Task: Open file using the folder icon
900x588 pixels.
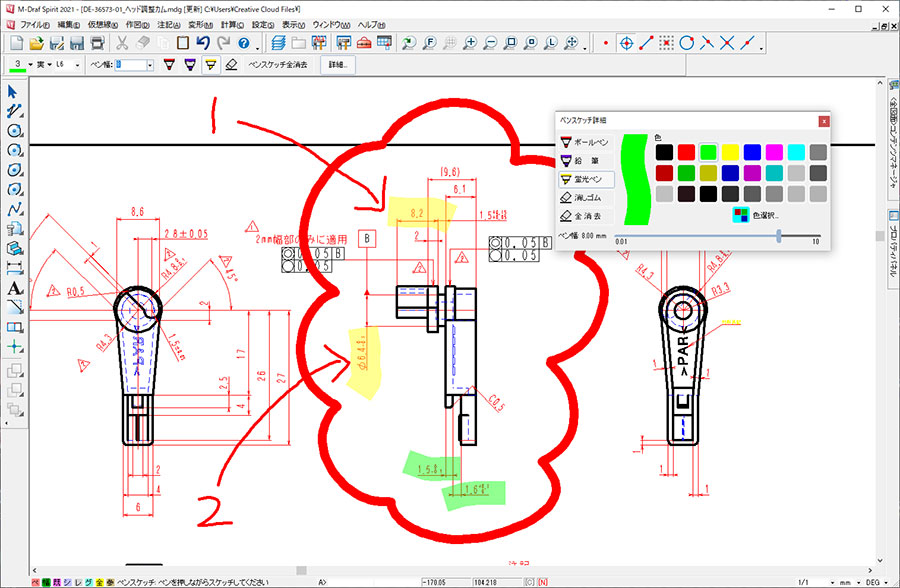Action: [x=37, y=43]
